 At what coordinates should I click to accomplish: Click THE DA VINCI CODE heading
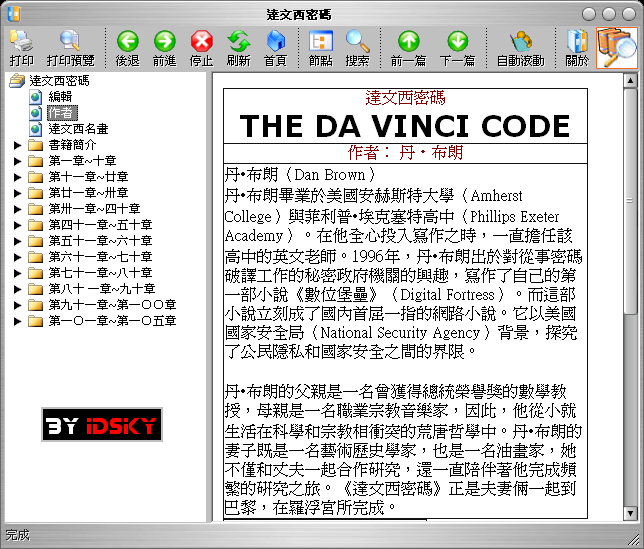[405, 126]
